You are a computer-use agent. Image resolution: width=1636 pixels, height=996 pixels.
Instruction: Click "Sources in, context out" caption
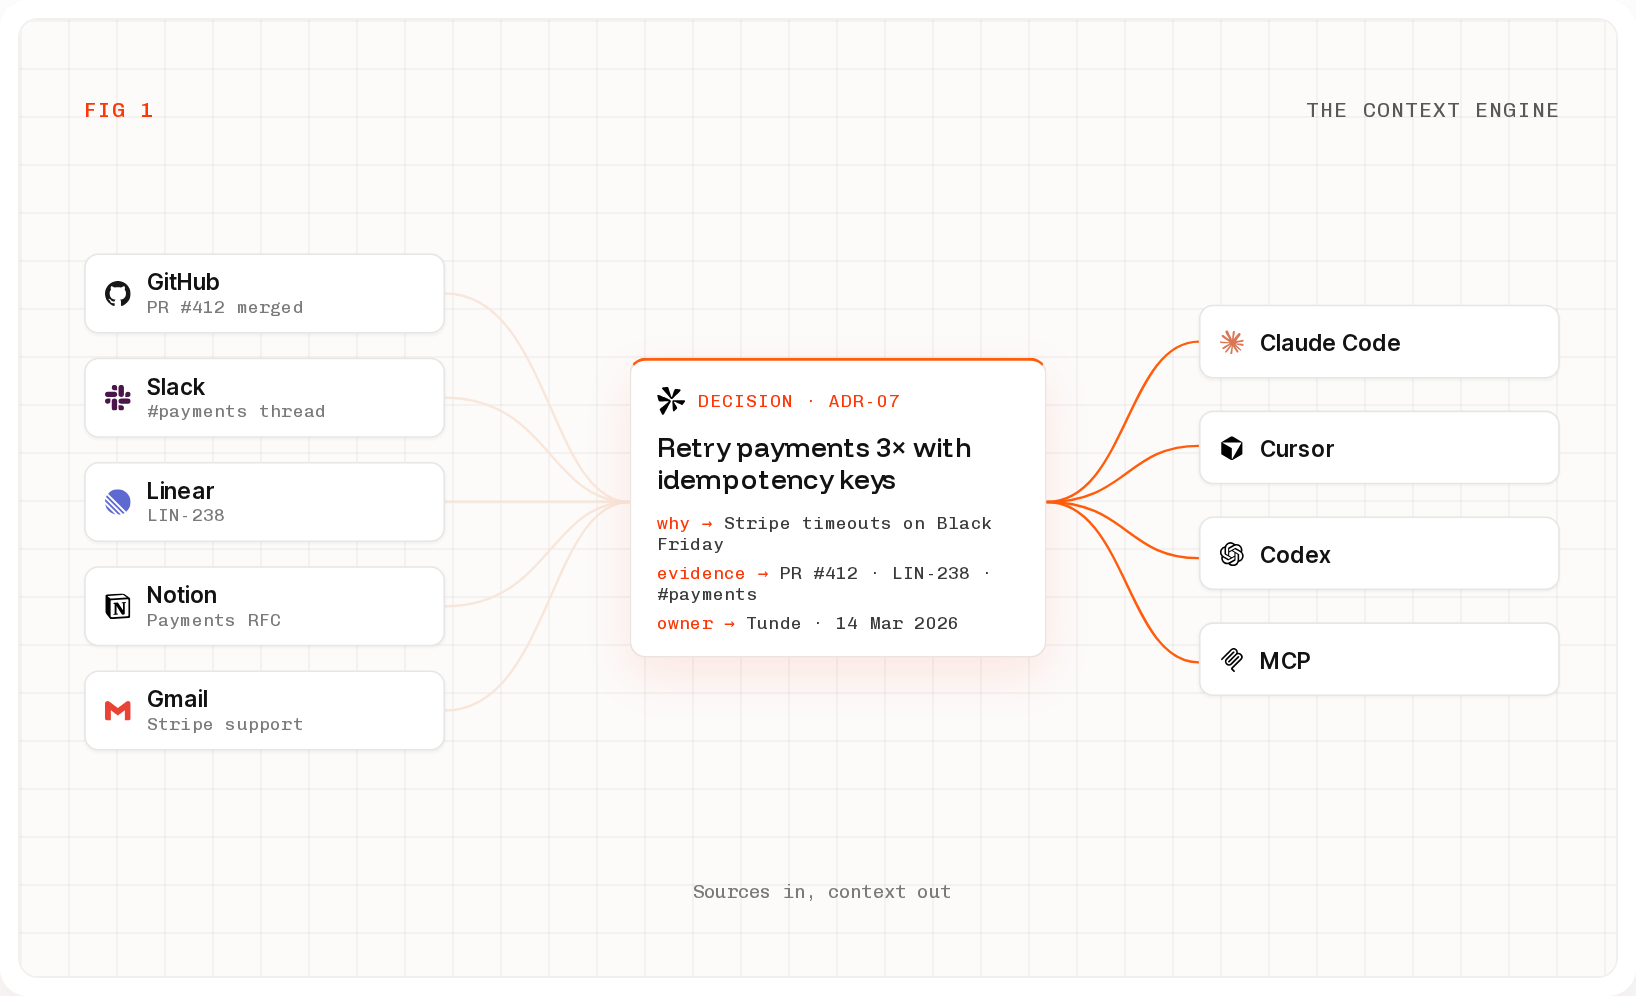(x=822, y=892)
